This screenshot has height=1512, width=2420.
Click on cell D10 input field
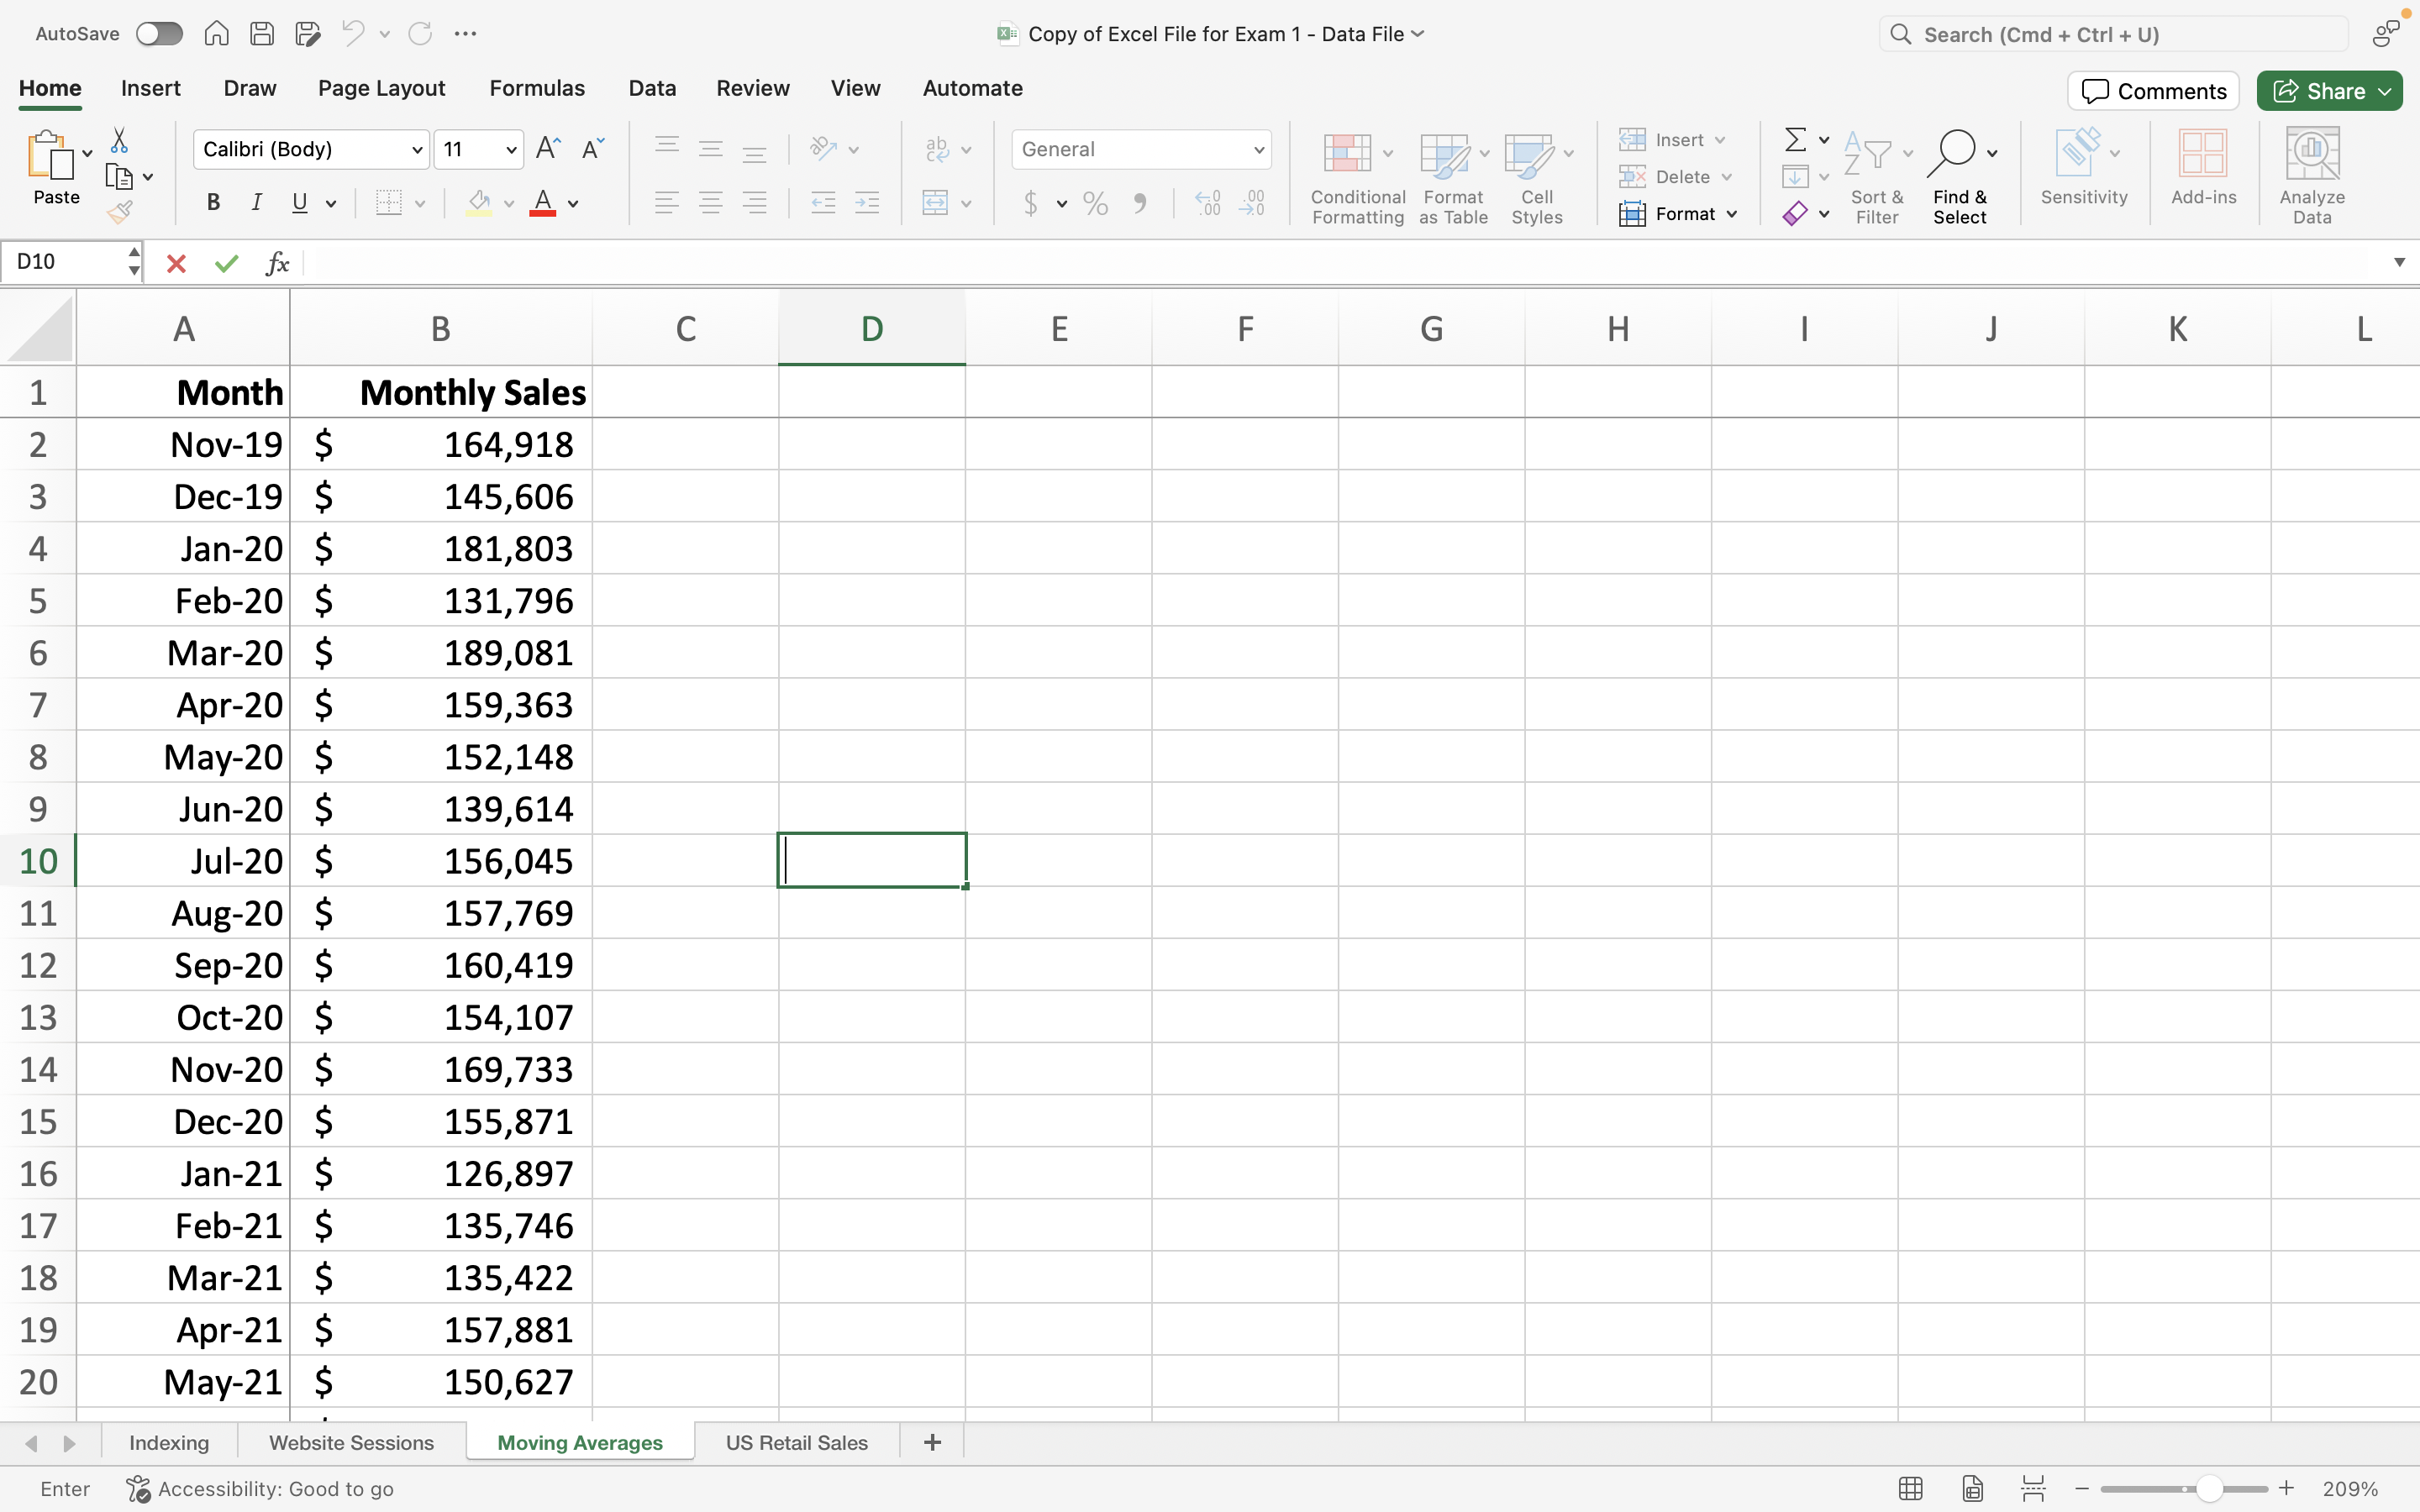tap(871, 858)
